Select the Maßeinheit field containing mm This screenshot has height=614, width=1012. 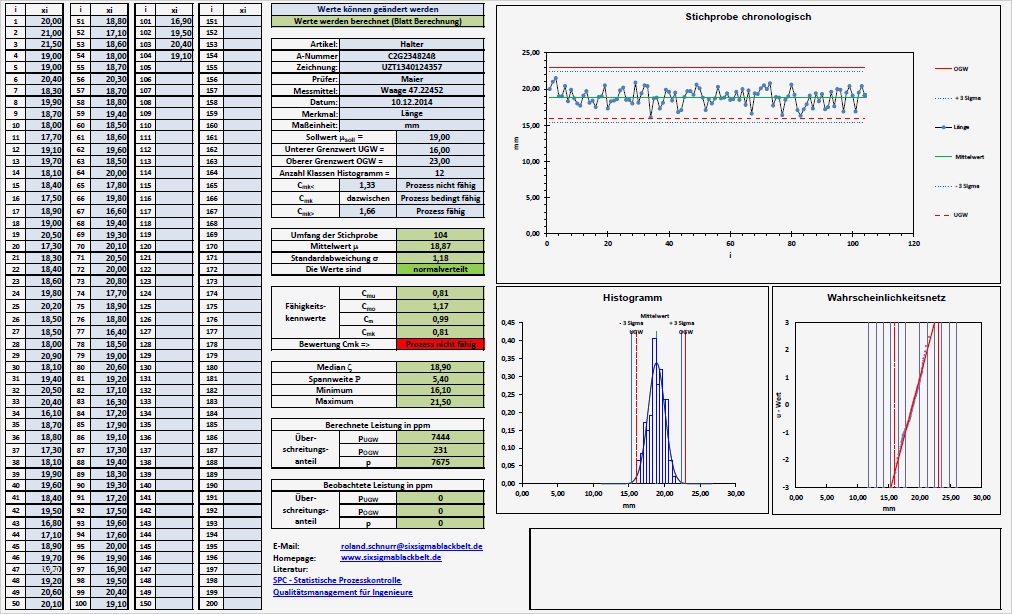411,125
